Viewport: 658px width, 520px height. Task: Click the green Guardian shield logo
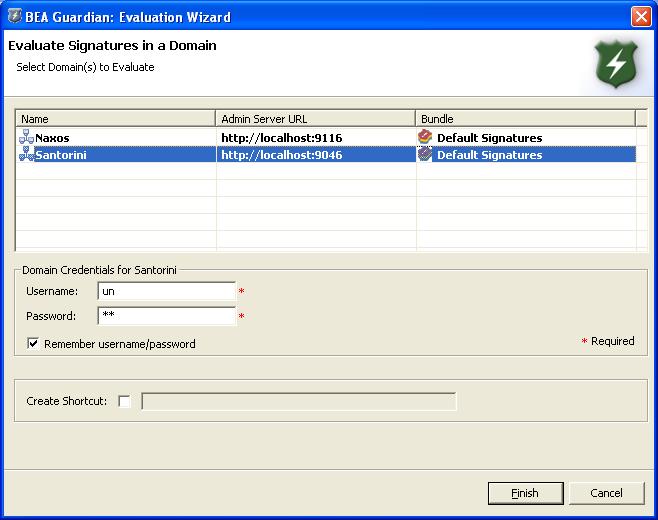tap(616, 64)
